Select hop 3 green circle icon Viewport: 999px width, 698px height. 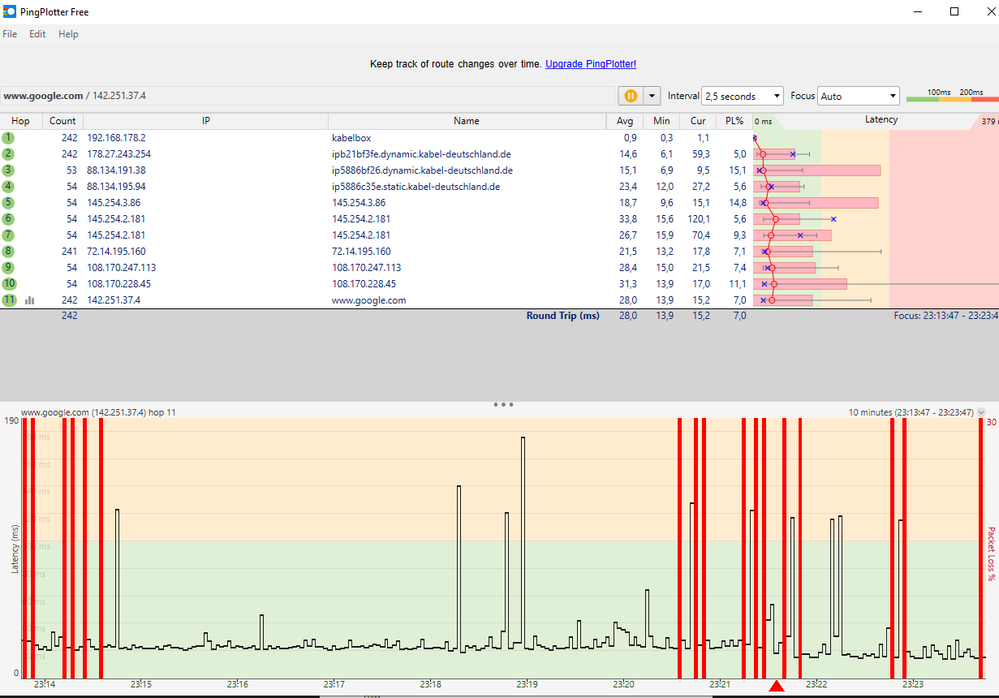tap(8, 170)
